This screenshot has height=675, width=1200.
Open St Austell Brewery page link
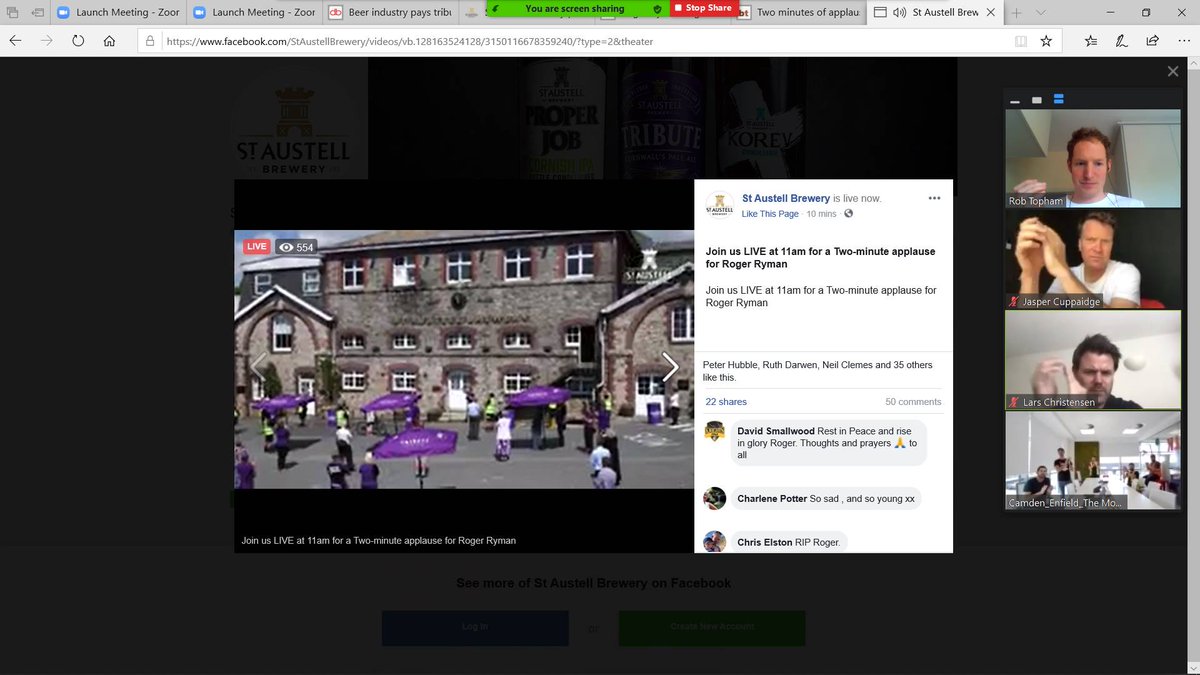tap(786, 198)
